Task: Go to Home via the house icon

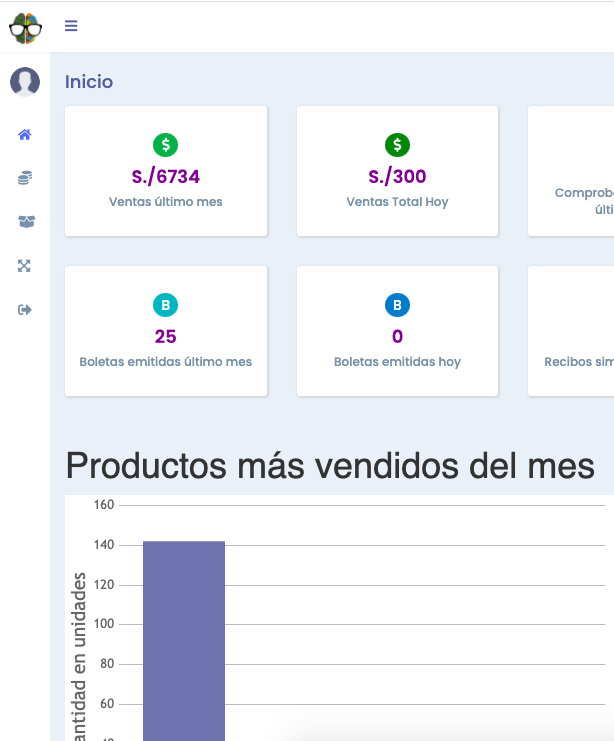Action: click(25, 134)
